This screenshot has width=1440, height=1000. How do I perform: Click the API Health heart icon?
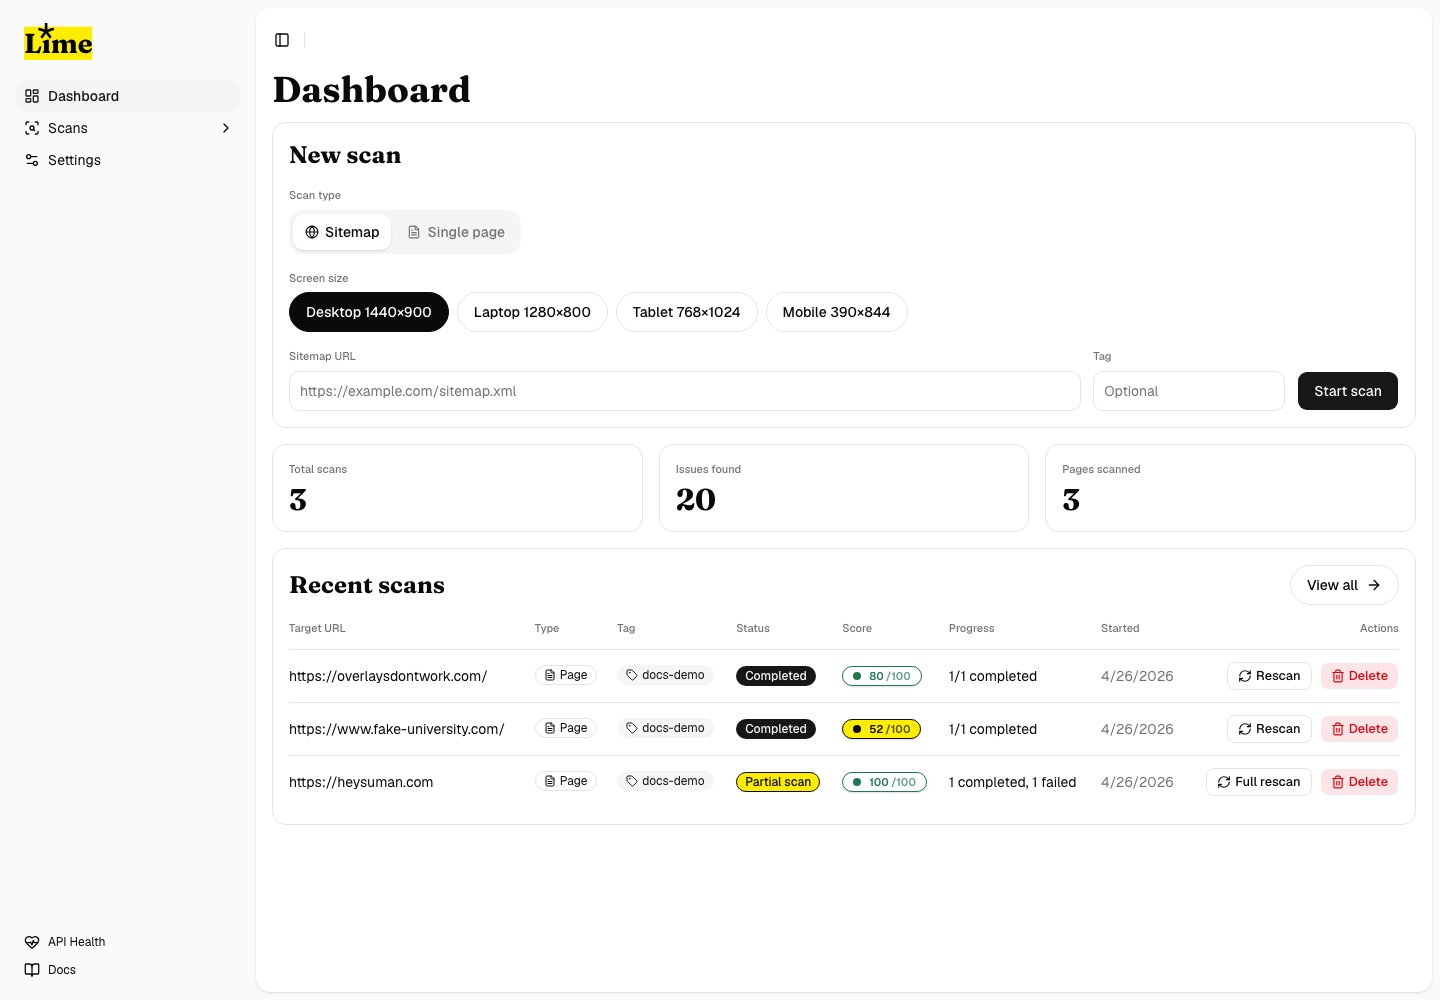click(x=31, y=941)
